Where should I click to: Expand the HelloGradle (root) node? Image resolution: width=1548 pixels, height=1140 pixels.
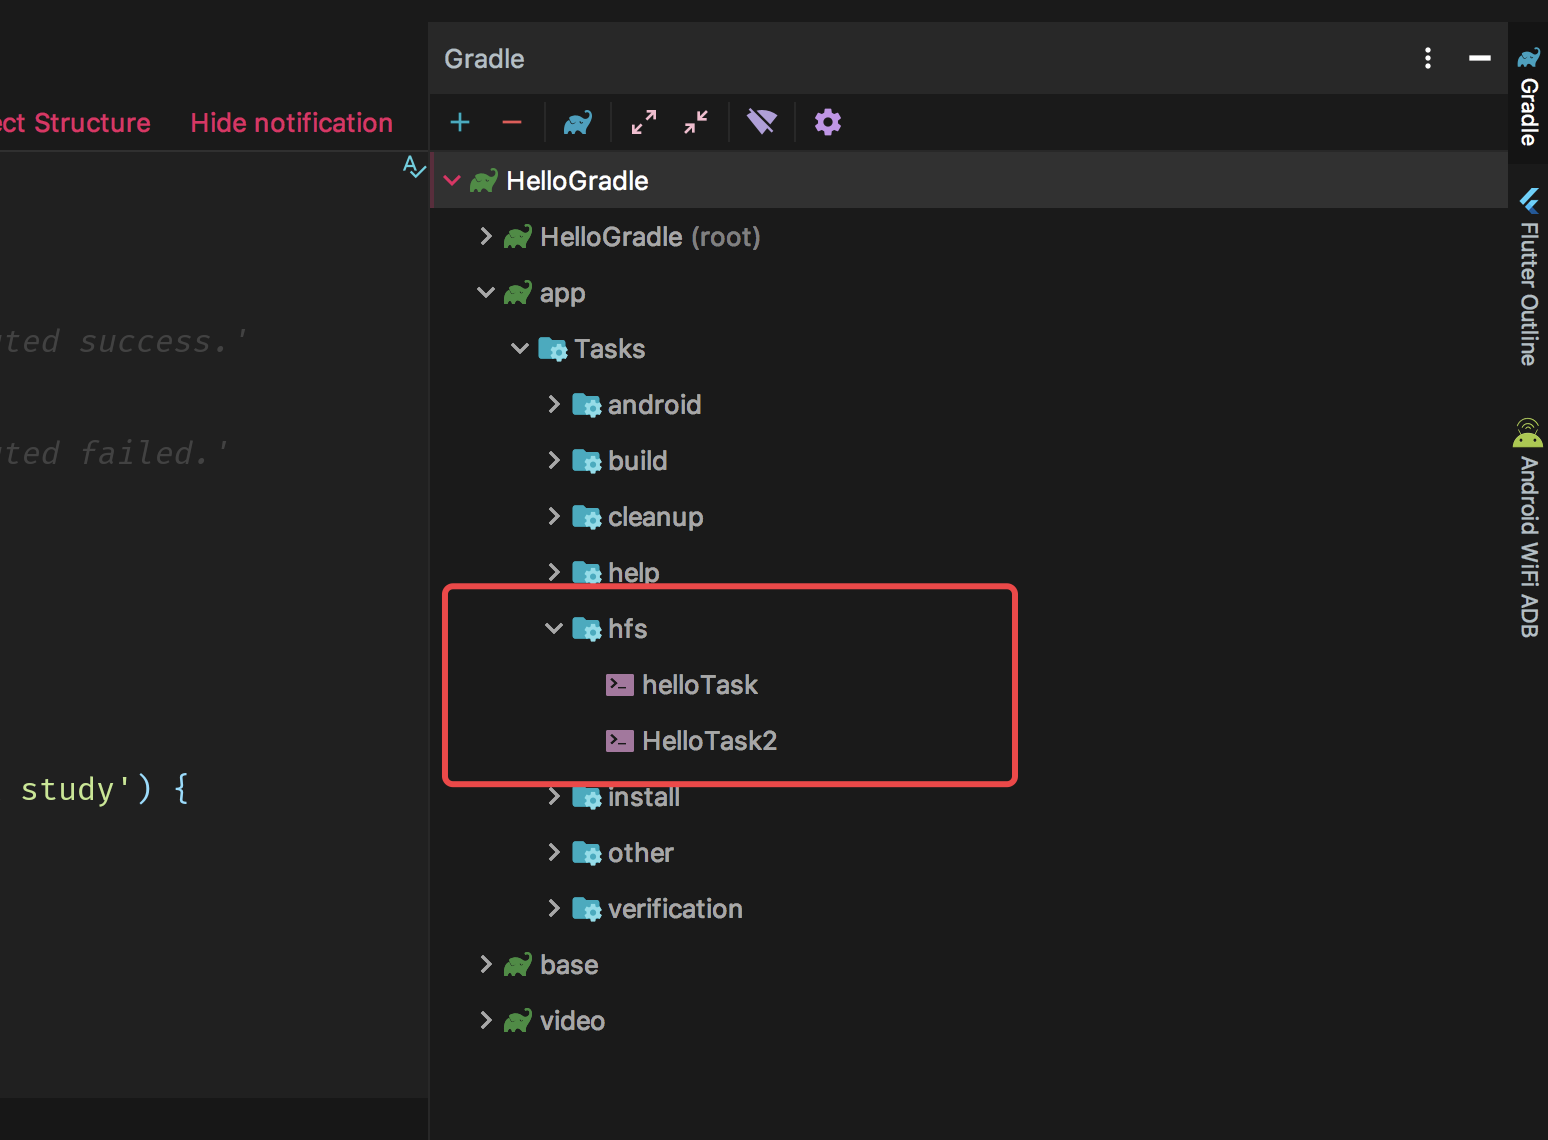tap(486, 237)
